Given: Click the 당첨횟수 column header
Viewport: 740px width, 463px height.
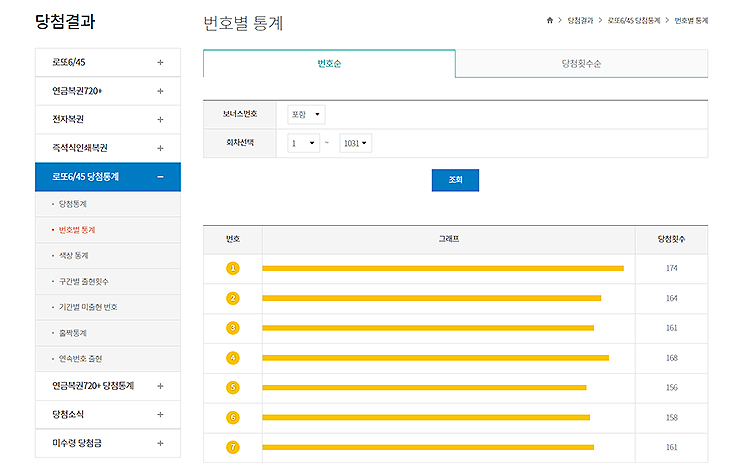Looking at the screenshot, I should [672, 239].
